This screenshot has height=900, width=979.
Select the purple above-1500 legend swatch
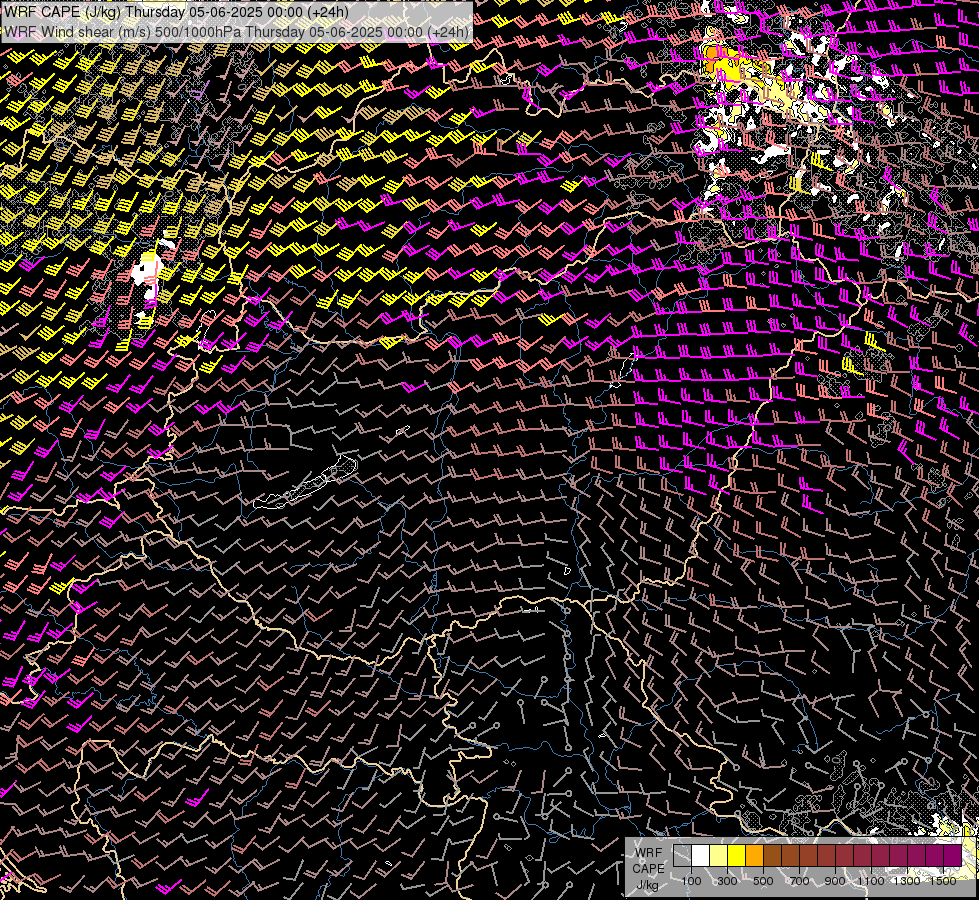[x=952, y=856]
